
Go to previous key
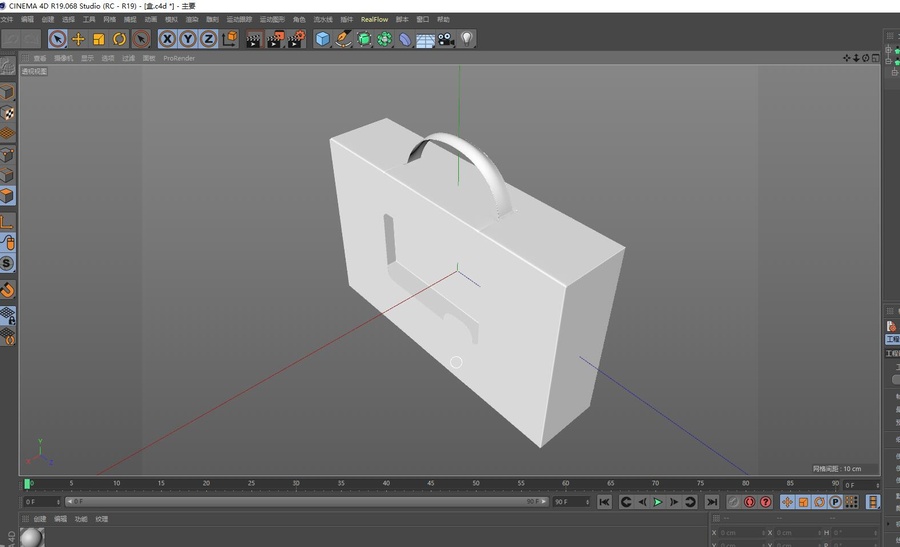pos(626,502)
